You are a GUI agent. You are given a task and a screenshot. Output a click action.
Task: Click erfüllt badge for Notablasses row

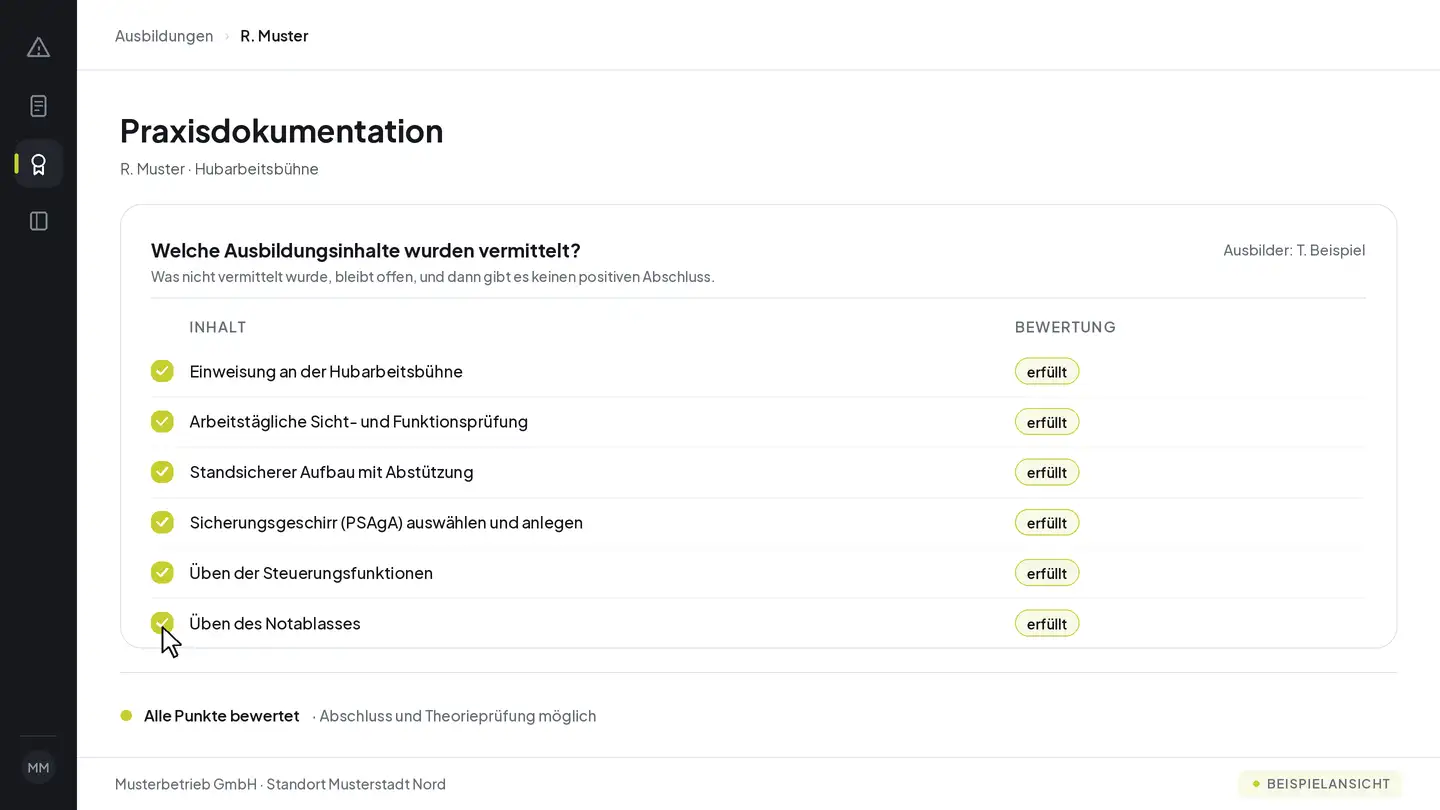click(1047, 624)
